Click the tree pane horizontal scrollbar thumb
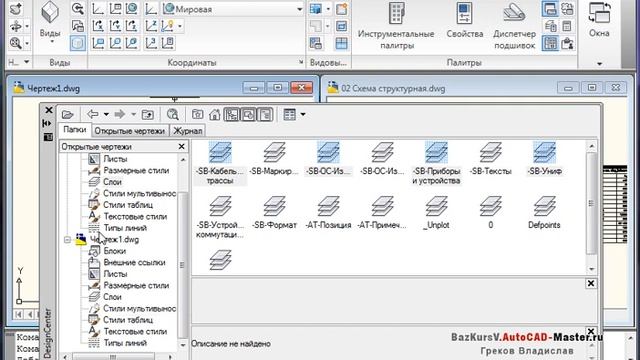This screenshot has width=640, height=360. pos(113,357)
